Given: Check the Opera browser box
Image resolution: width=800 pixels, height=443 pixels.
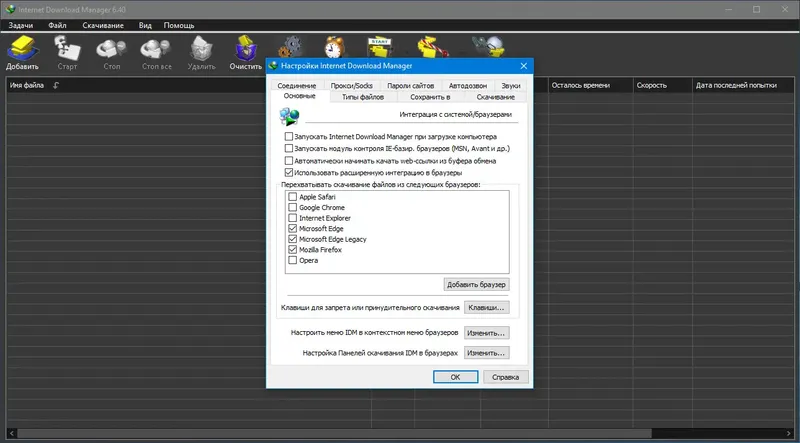Looking at the screenshot, I should point(292,260).
